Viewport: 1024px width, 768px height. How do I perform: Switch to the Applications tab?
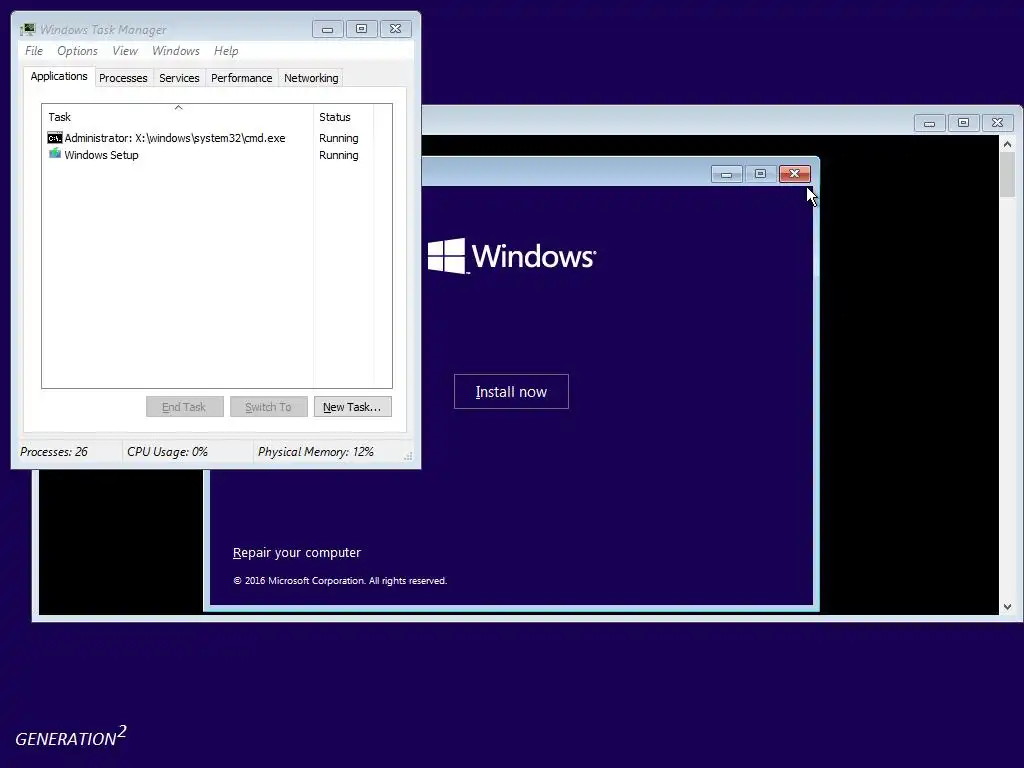pos(59,76)
